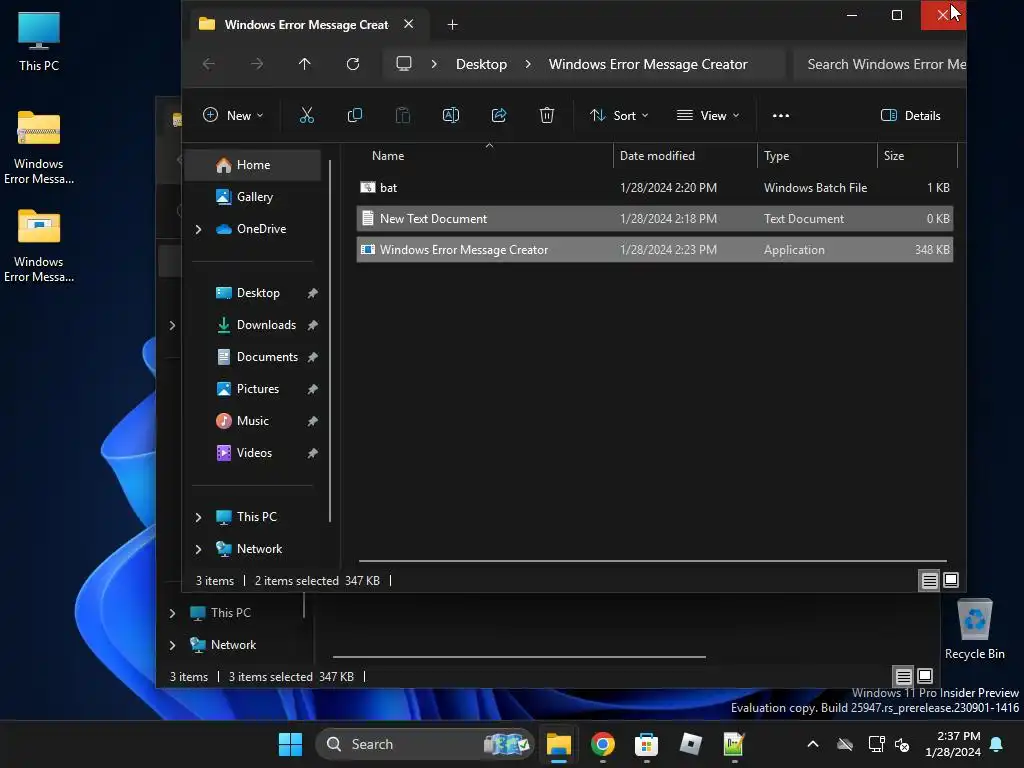
Task: Open the View dropdown menu
Action: coord(708,116)
